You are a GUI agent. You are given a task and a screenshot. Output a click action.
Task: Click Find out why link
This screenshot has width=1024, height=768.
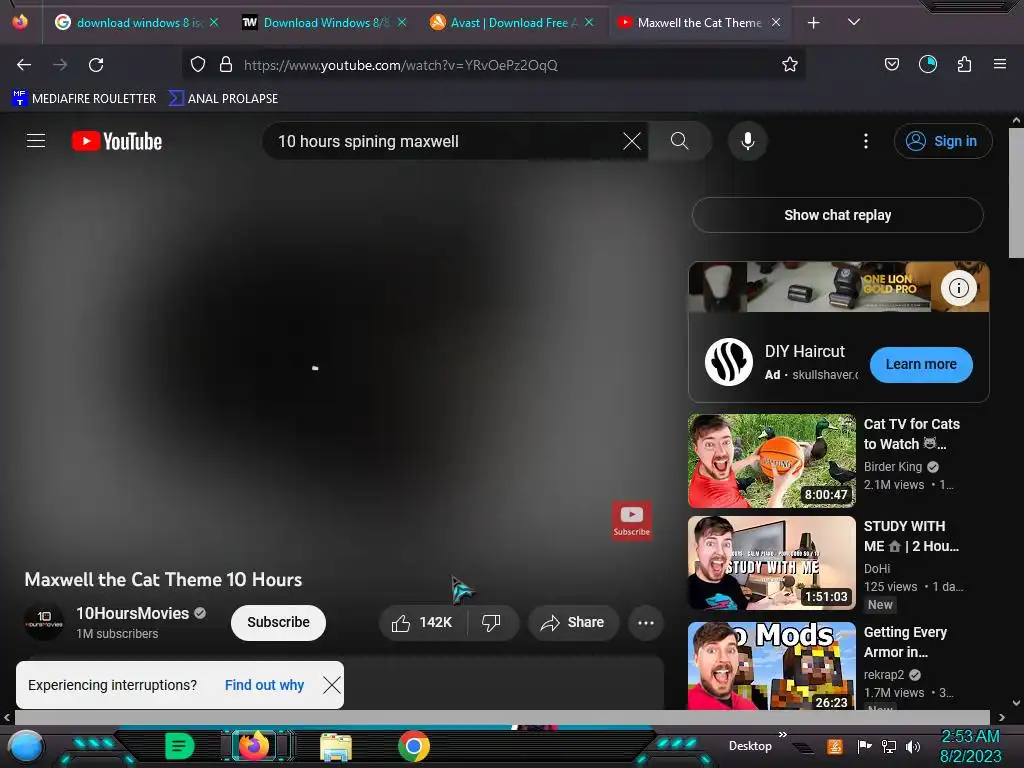coord(264,685)
